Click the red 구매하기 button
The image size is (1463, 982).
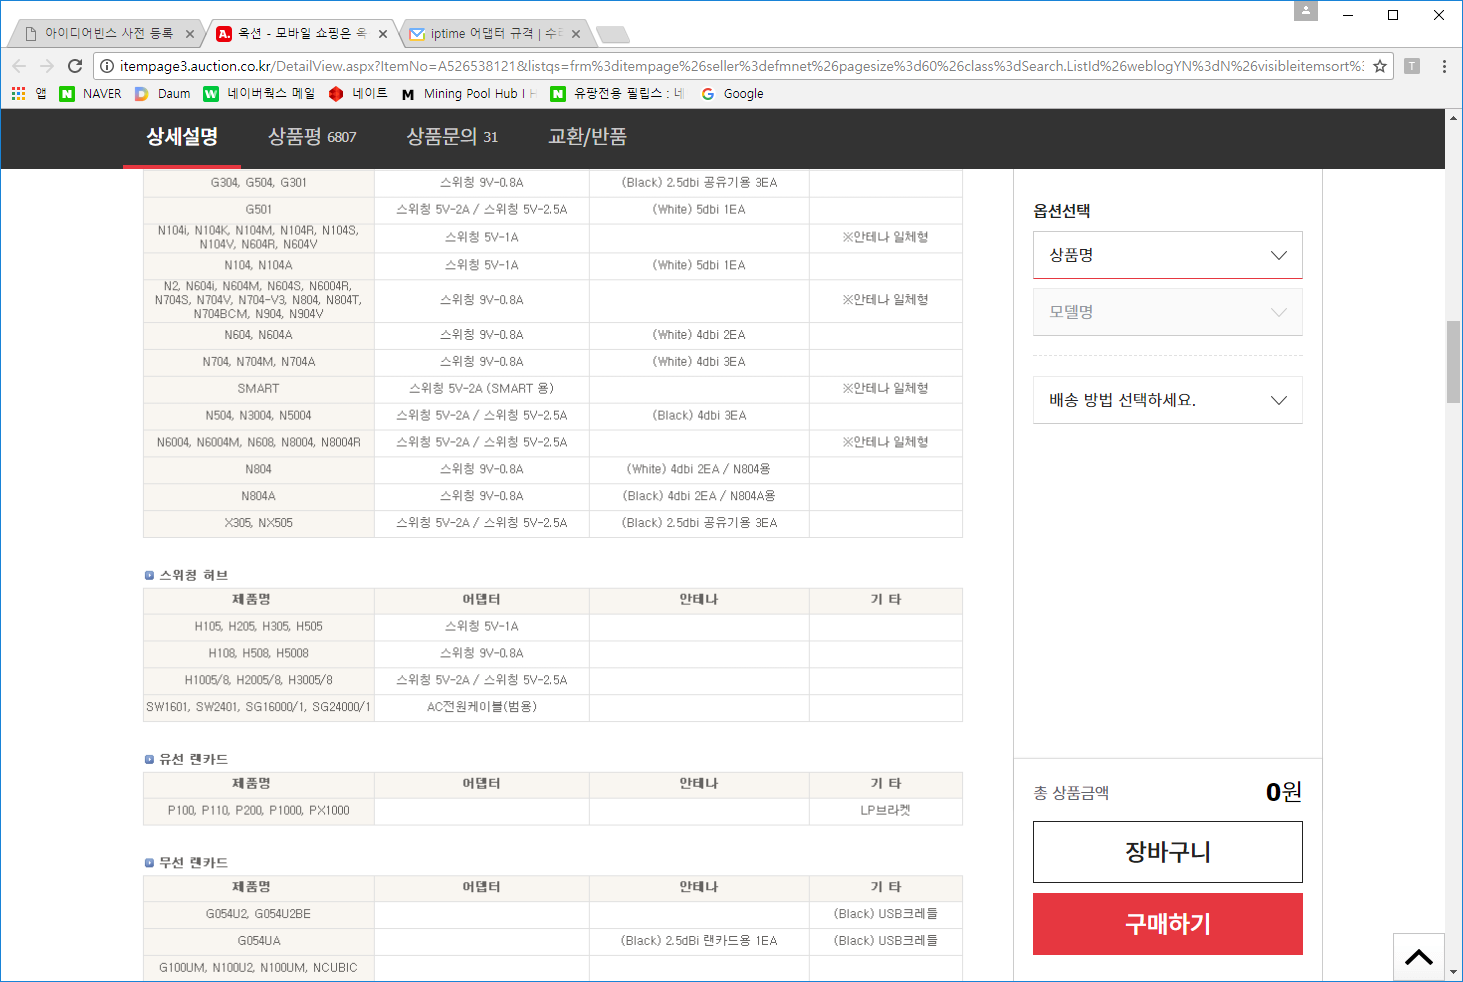point(1168,924)
